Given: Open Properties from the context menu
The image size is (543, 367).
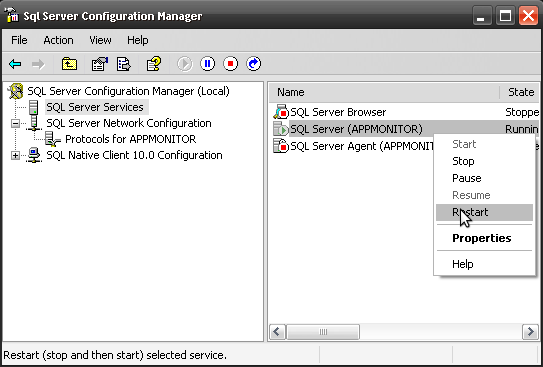Looking at the screenshot, I should (481, 238).
